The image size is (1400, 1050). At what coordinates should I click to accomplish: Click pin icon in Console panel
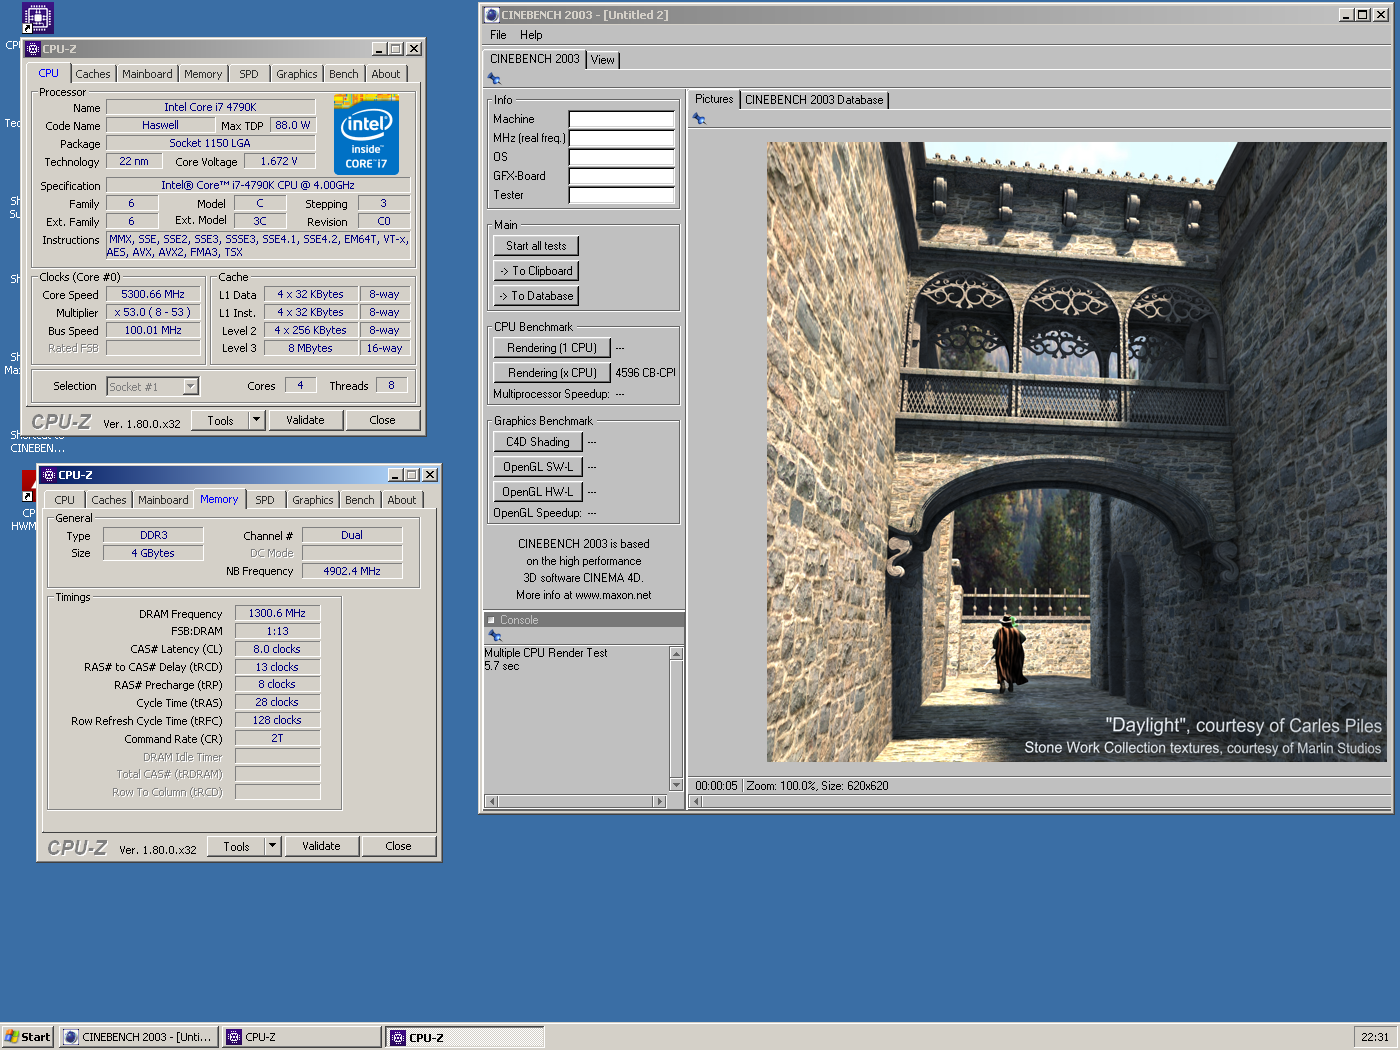494,636
